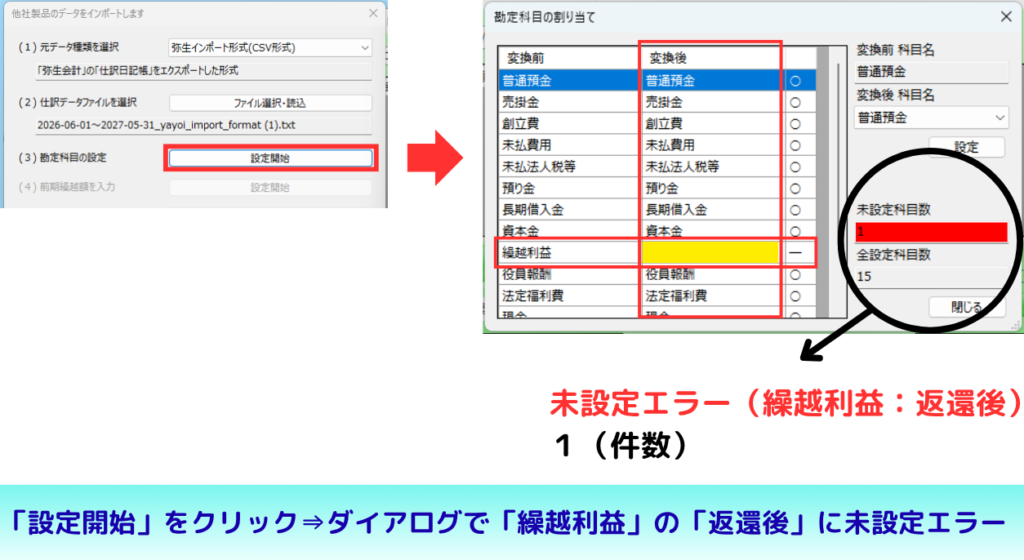The height and width of the screenshot is (560, 1024).
Task: Select the 預り金 row in 変換前 column
Action: pyautogui.click(x=569, y=189)
